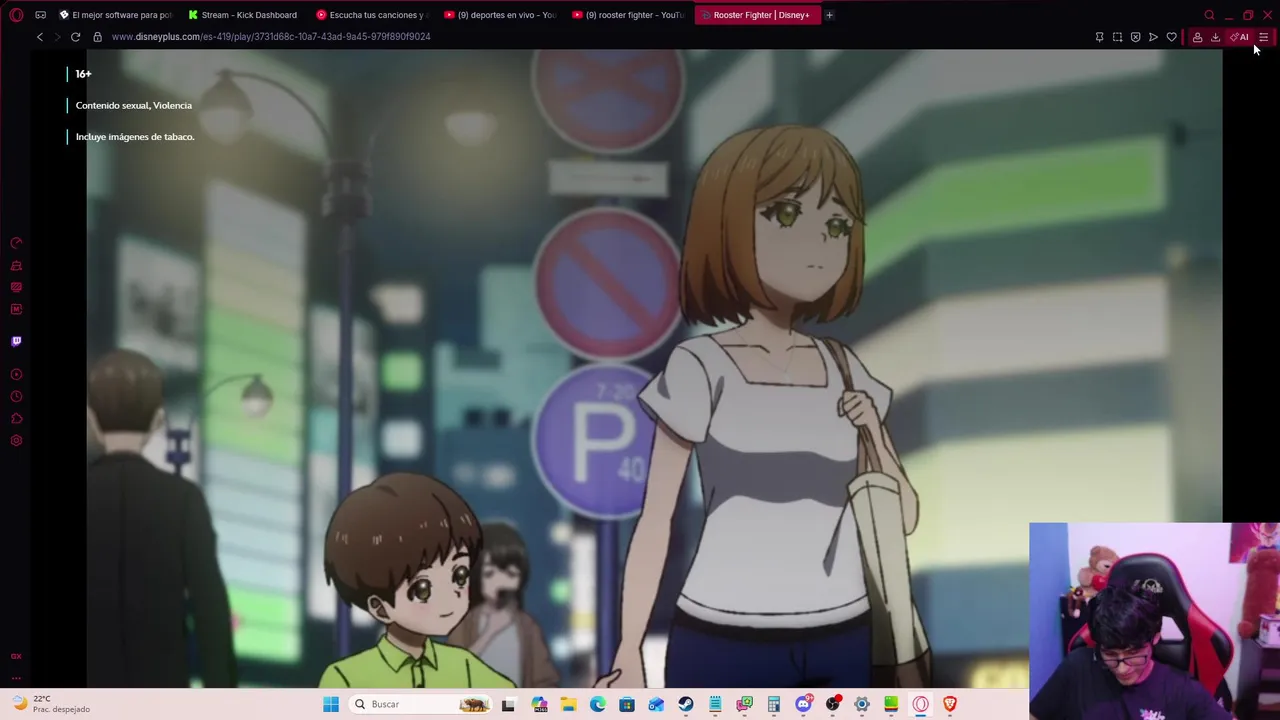
Task: Open Steam from the taskbar
Action: [685, 704]
